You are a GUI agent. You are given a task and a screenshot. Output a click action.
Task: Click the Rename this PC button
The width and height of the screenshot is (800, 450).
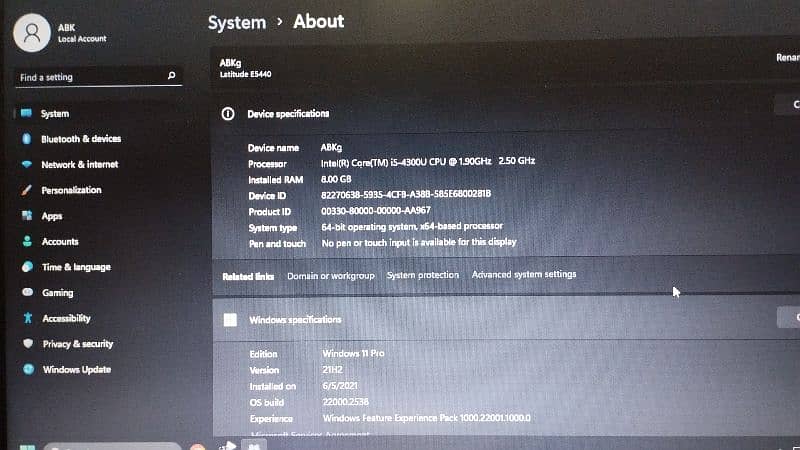pos(788,58)
